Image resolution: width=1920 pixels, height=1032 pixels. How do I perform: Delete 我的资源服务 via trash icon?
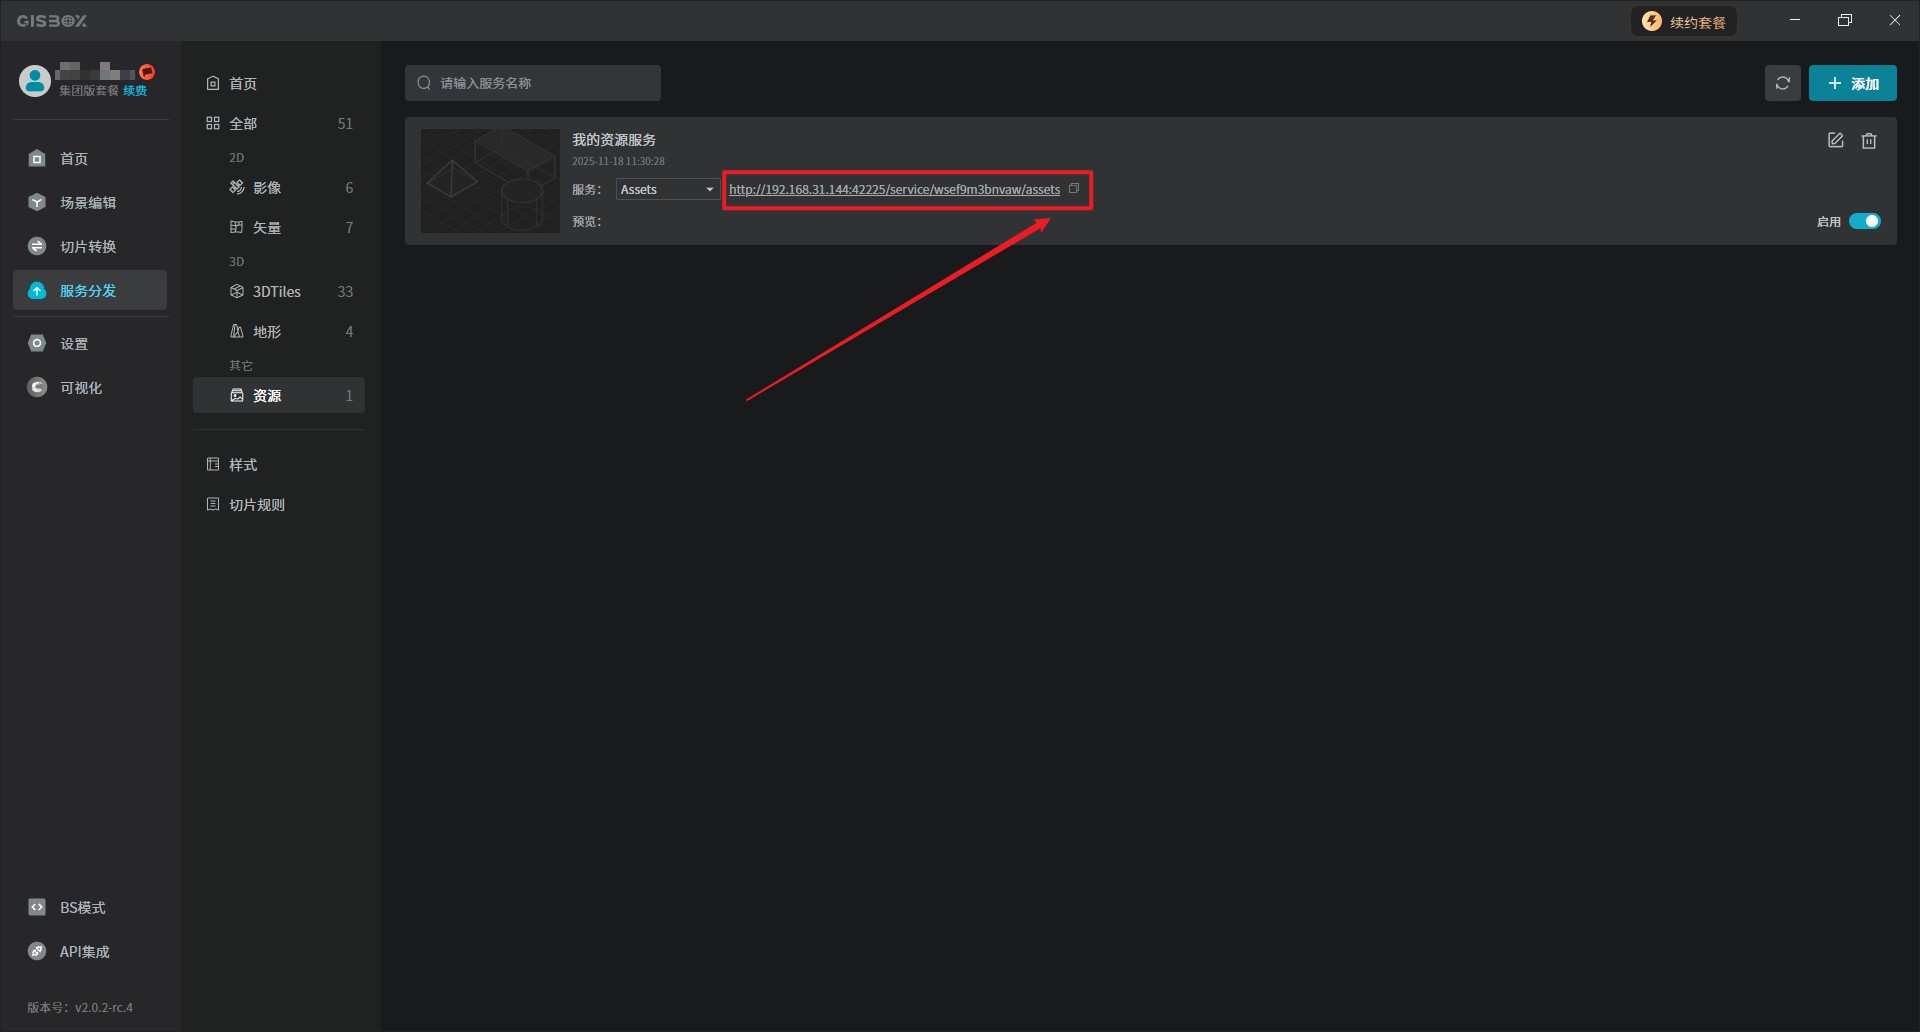pyautogui.click(x=1868, y=141)
